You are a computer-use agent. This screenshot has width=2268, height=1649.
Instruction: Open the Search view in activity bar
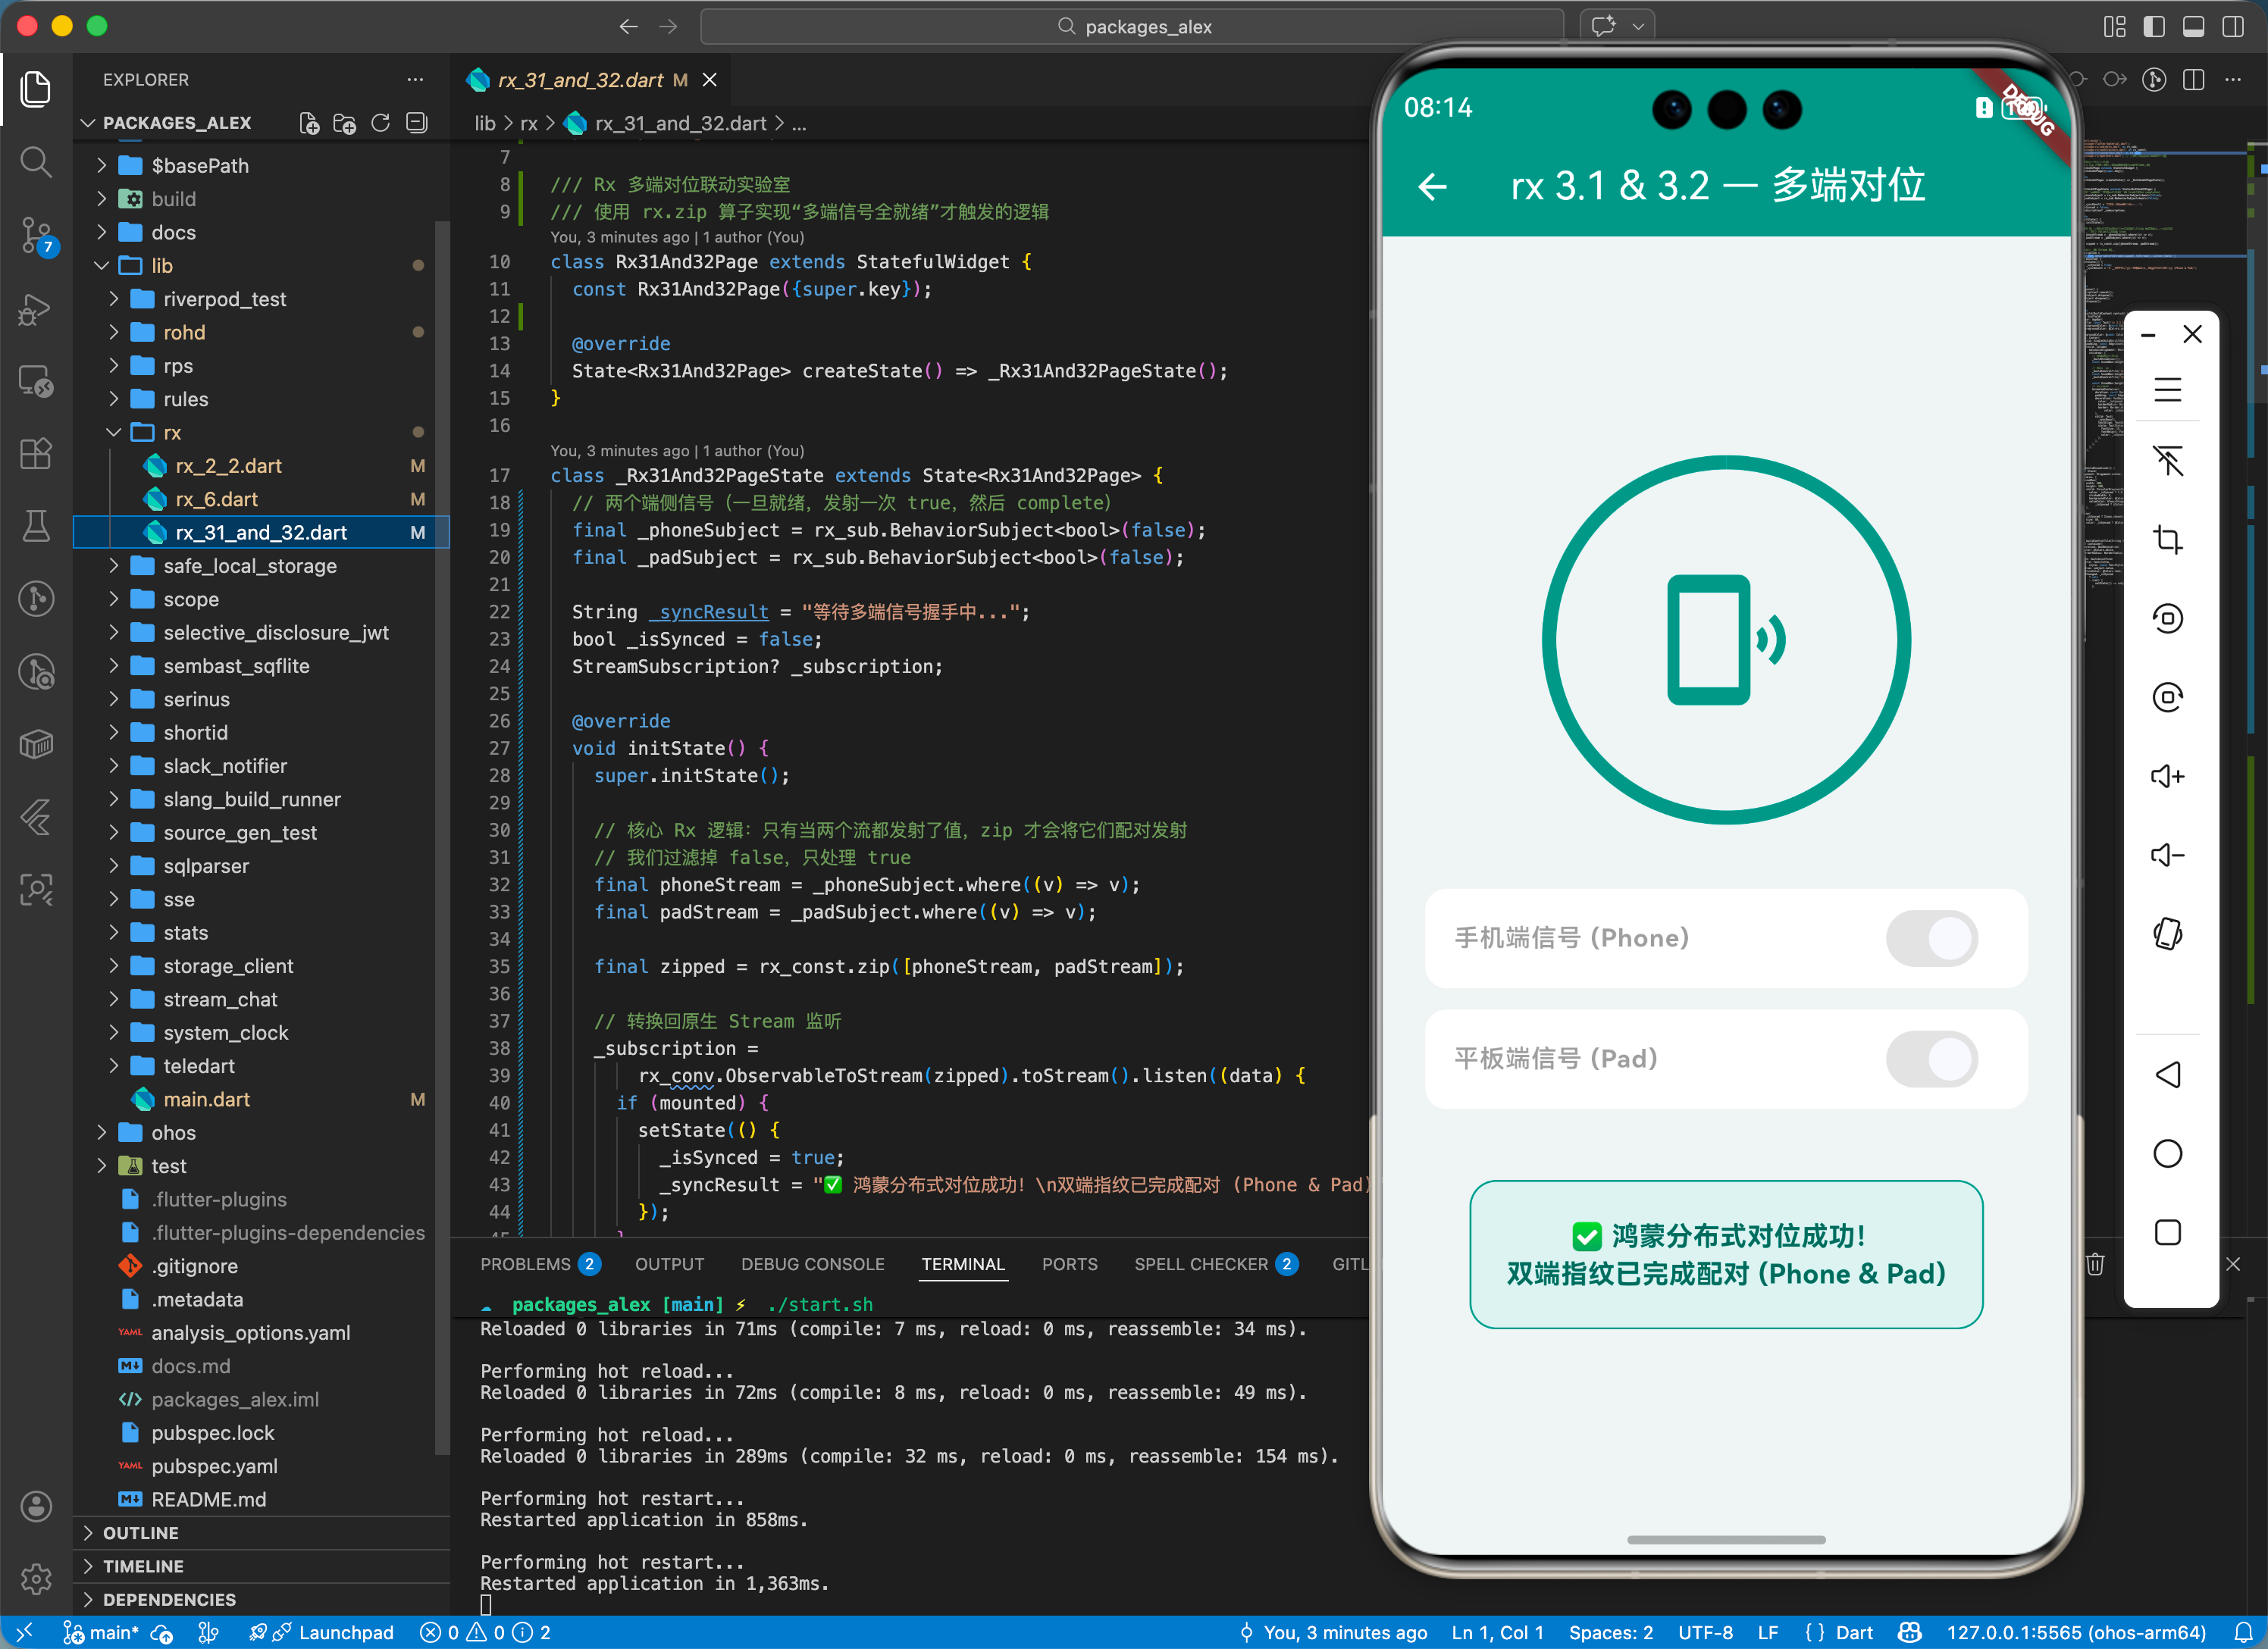(36, 162)
